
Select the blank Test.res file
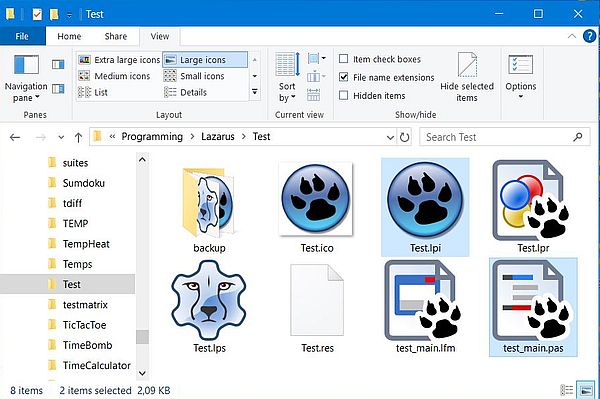tap(317, 300)
